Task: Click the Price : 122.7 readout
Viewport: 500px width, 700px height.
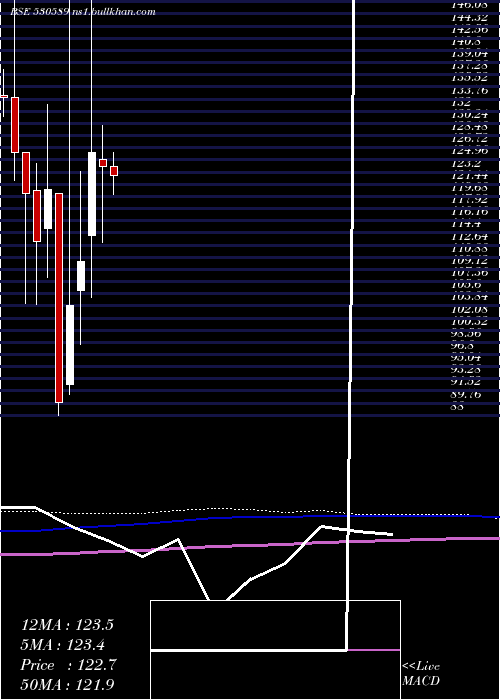Action: (x=68, y=665)
